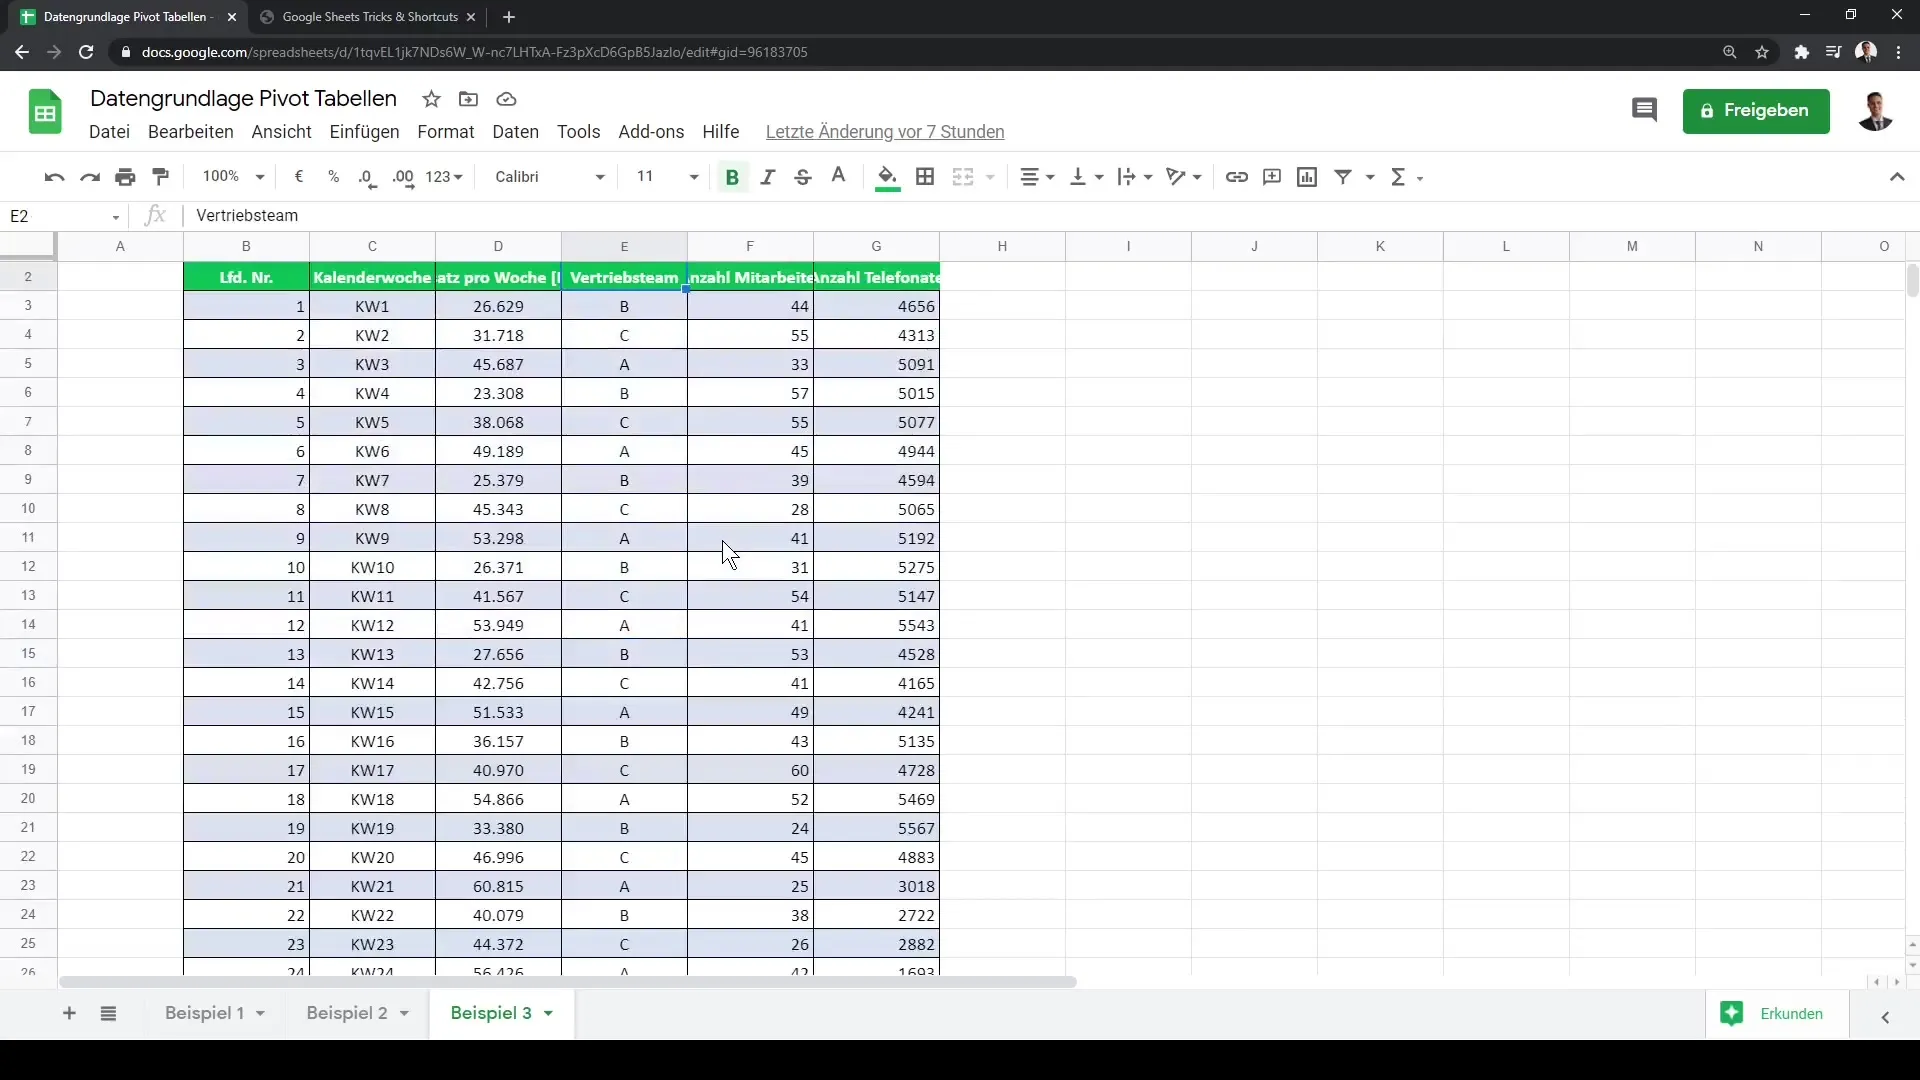Move document with folder icon
The image size is (1920, 1080).
(x=468, y=99)
